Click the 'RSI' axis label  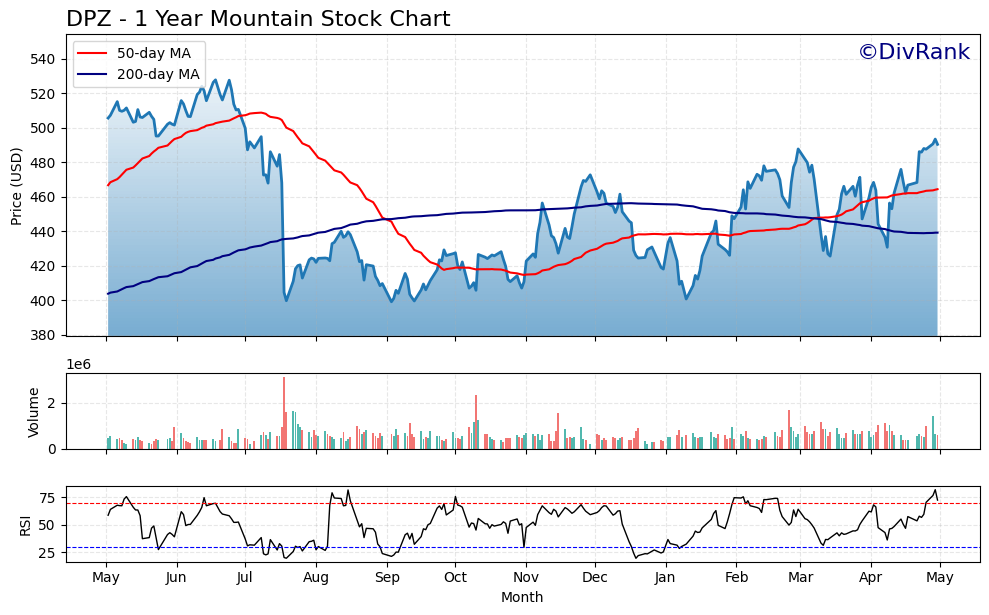click(25, 525)
